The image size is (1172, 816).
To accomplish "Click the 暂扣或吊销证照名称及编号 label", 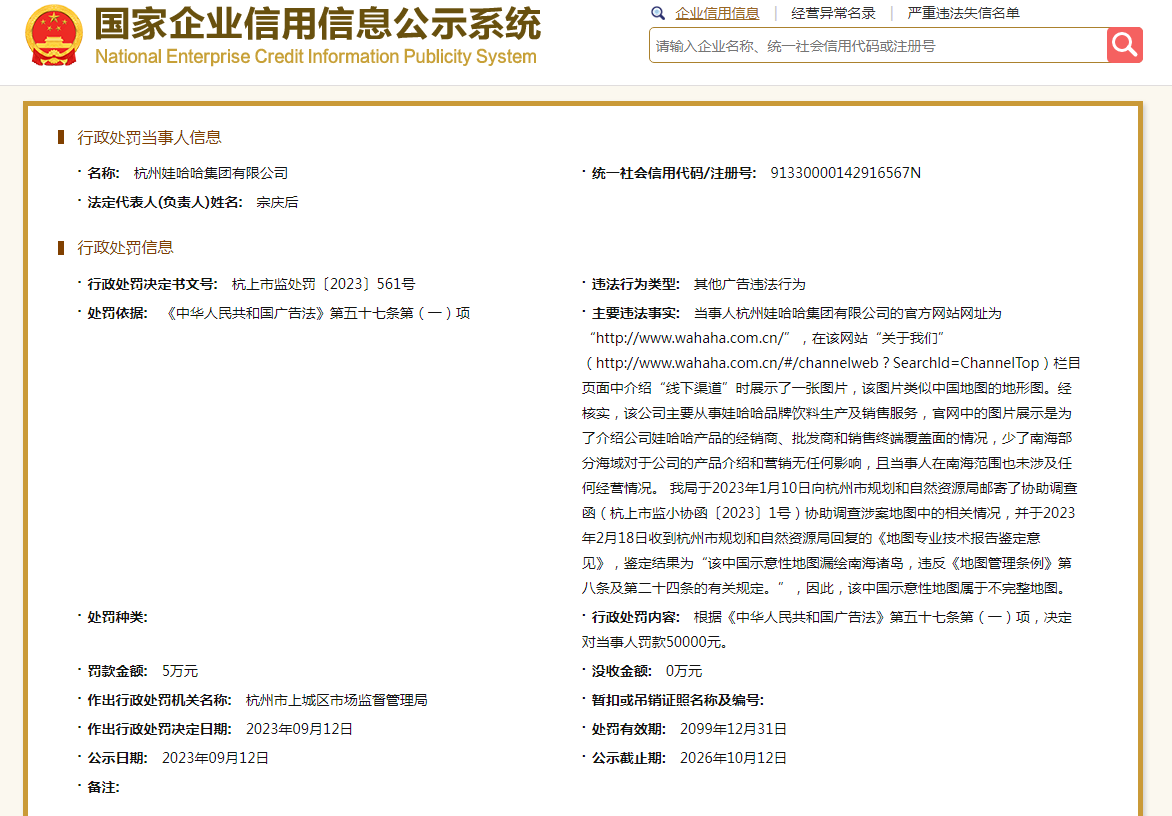I will point(678,700).
